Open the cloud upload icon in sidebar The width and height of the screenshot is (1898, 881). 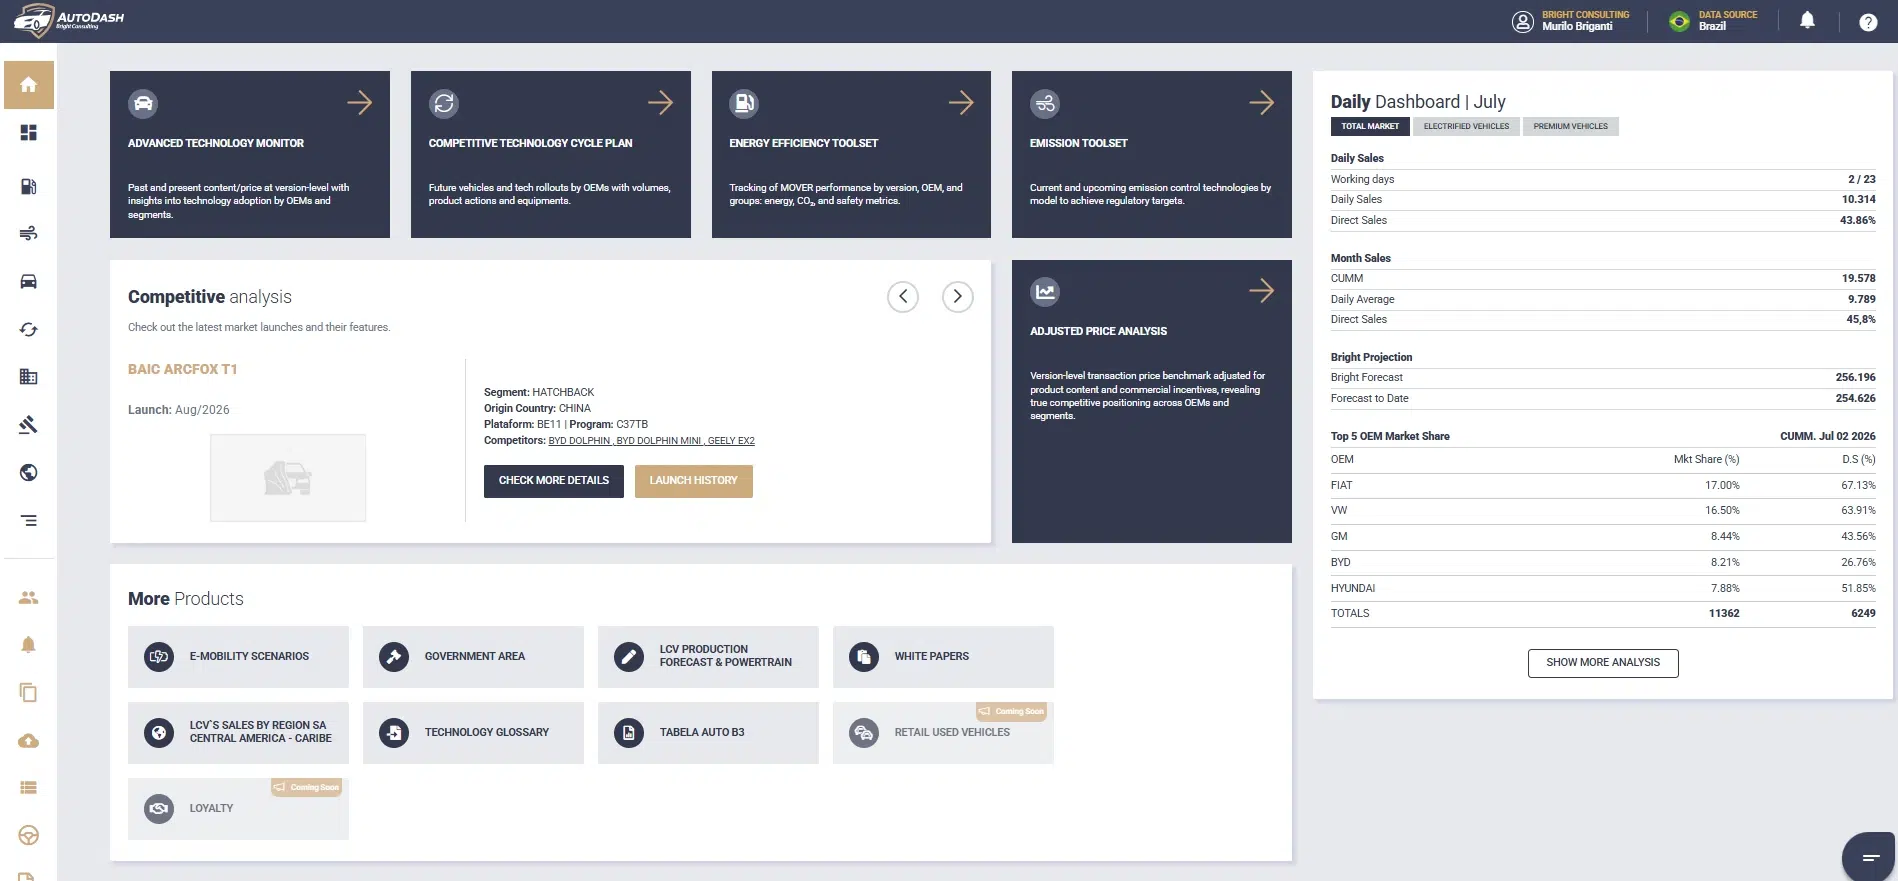(x=29, y=741)
